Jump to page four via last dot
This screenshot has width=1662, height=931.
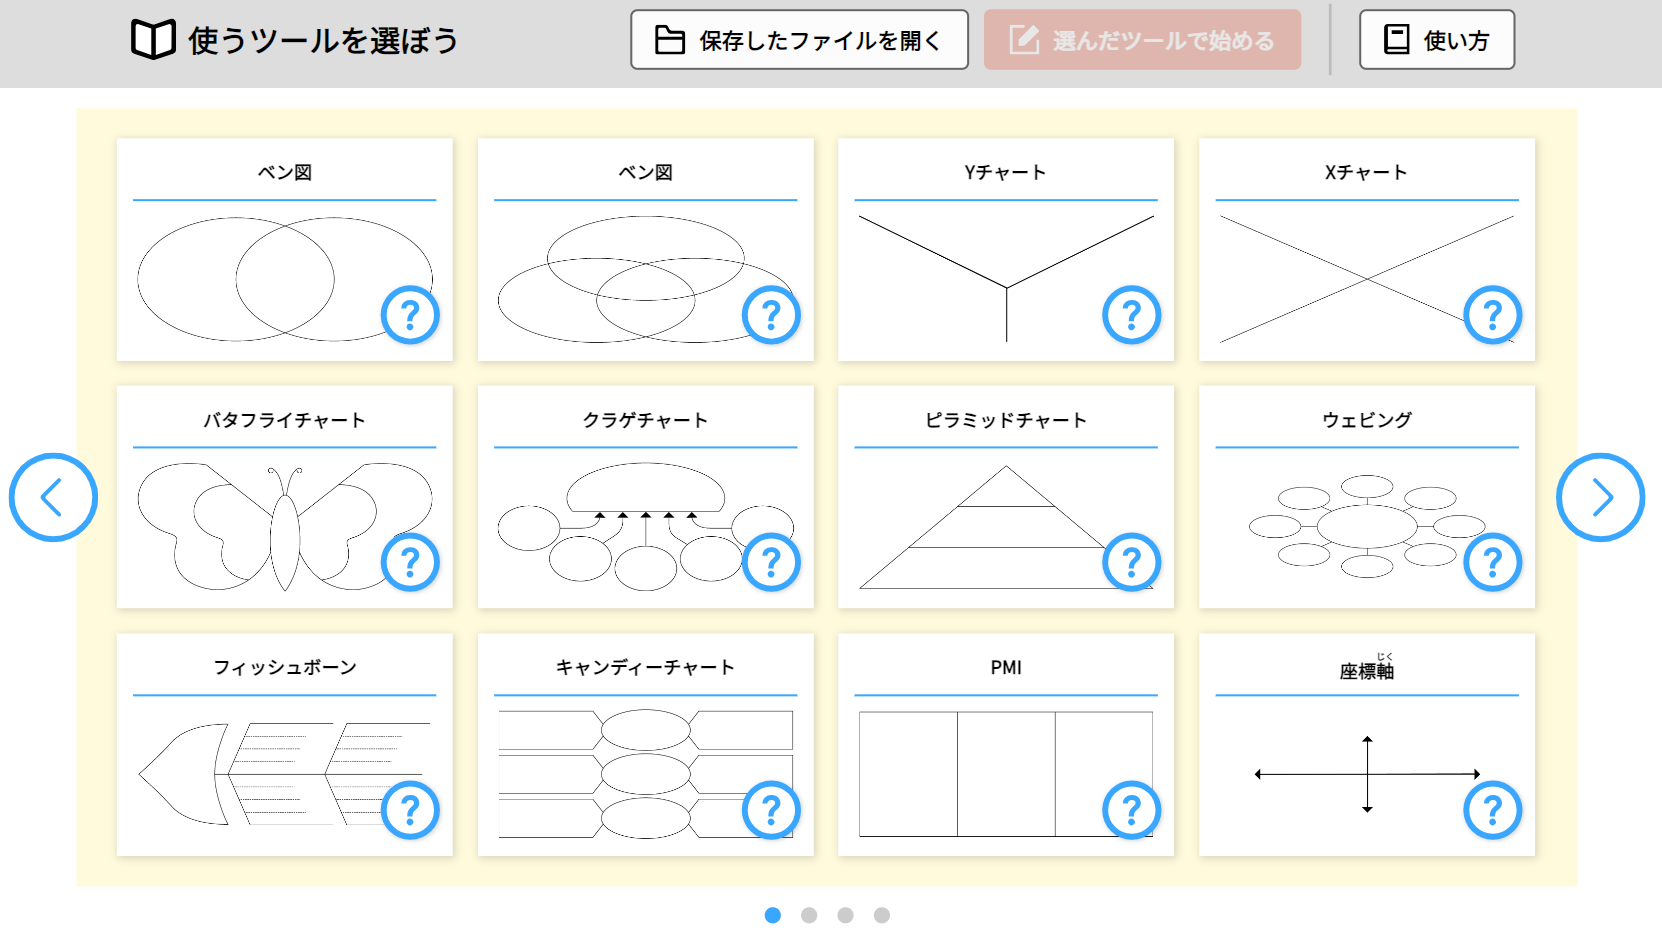tap(881, 915)
